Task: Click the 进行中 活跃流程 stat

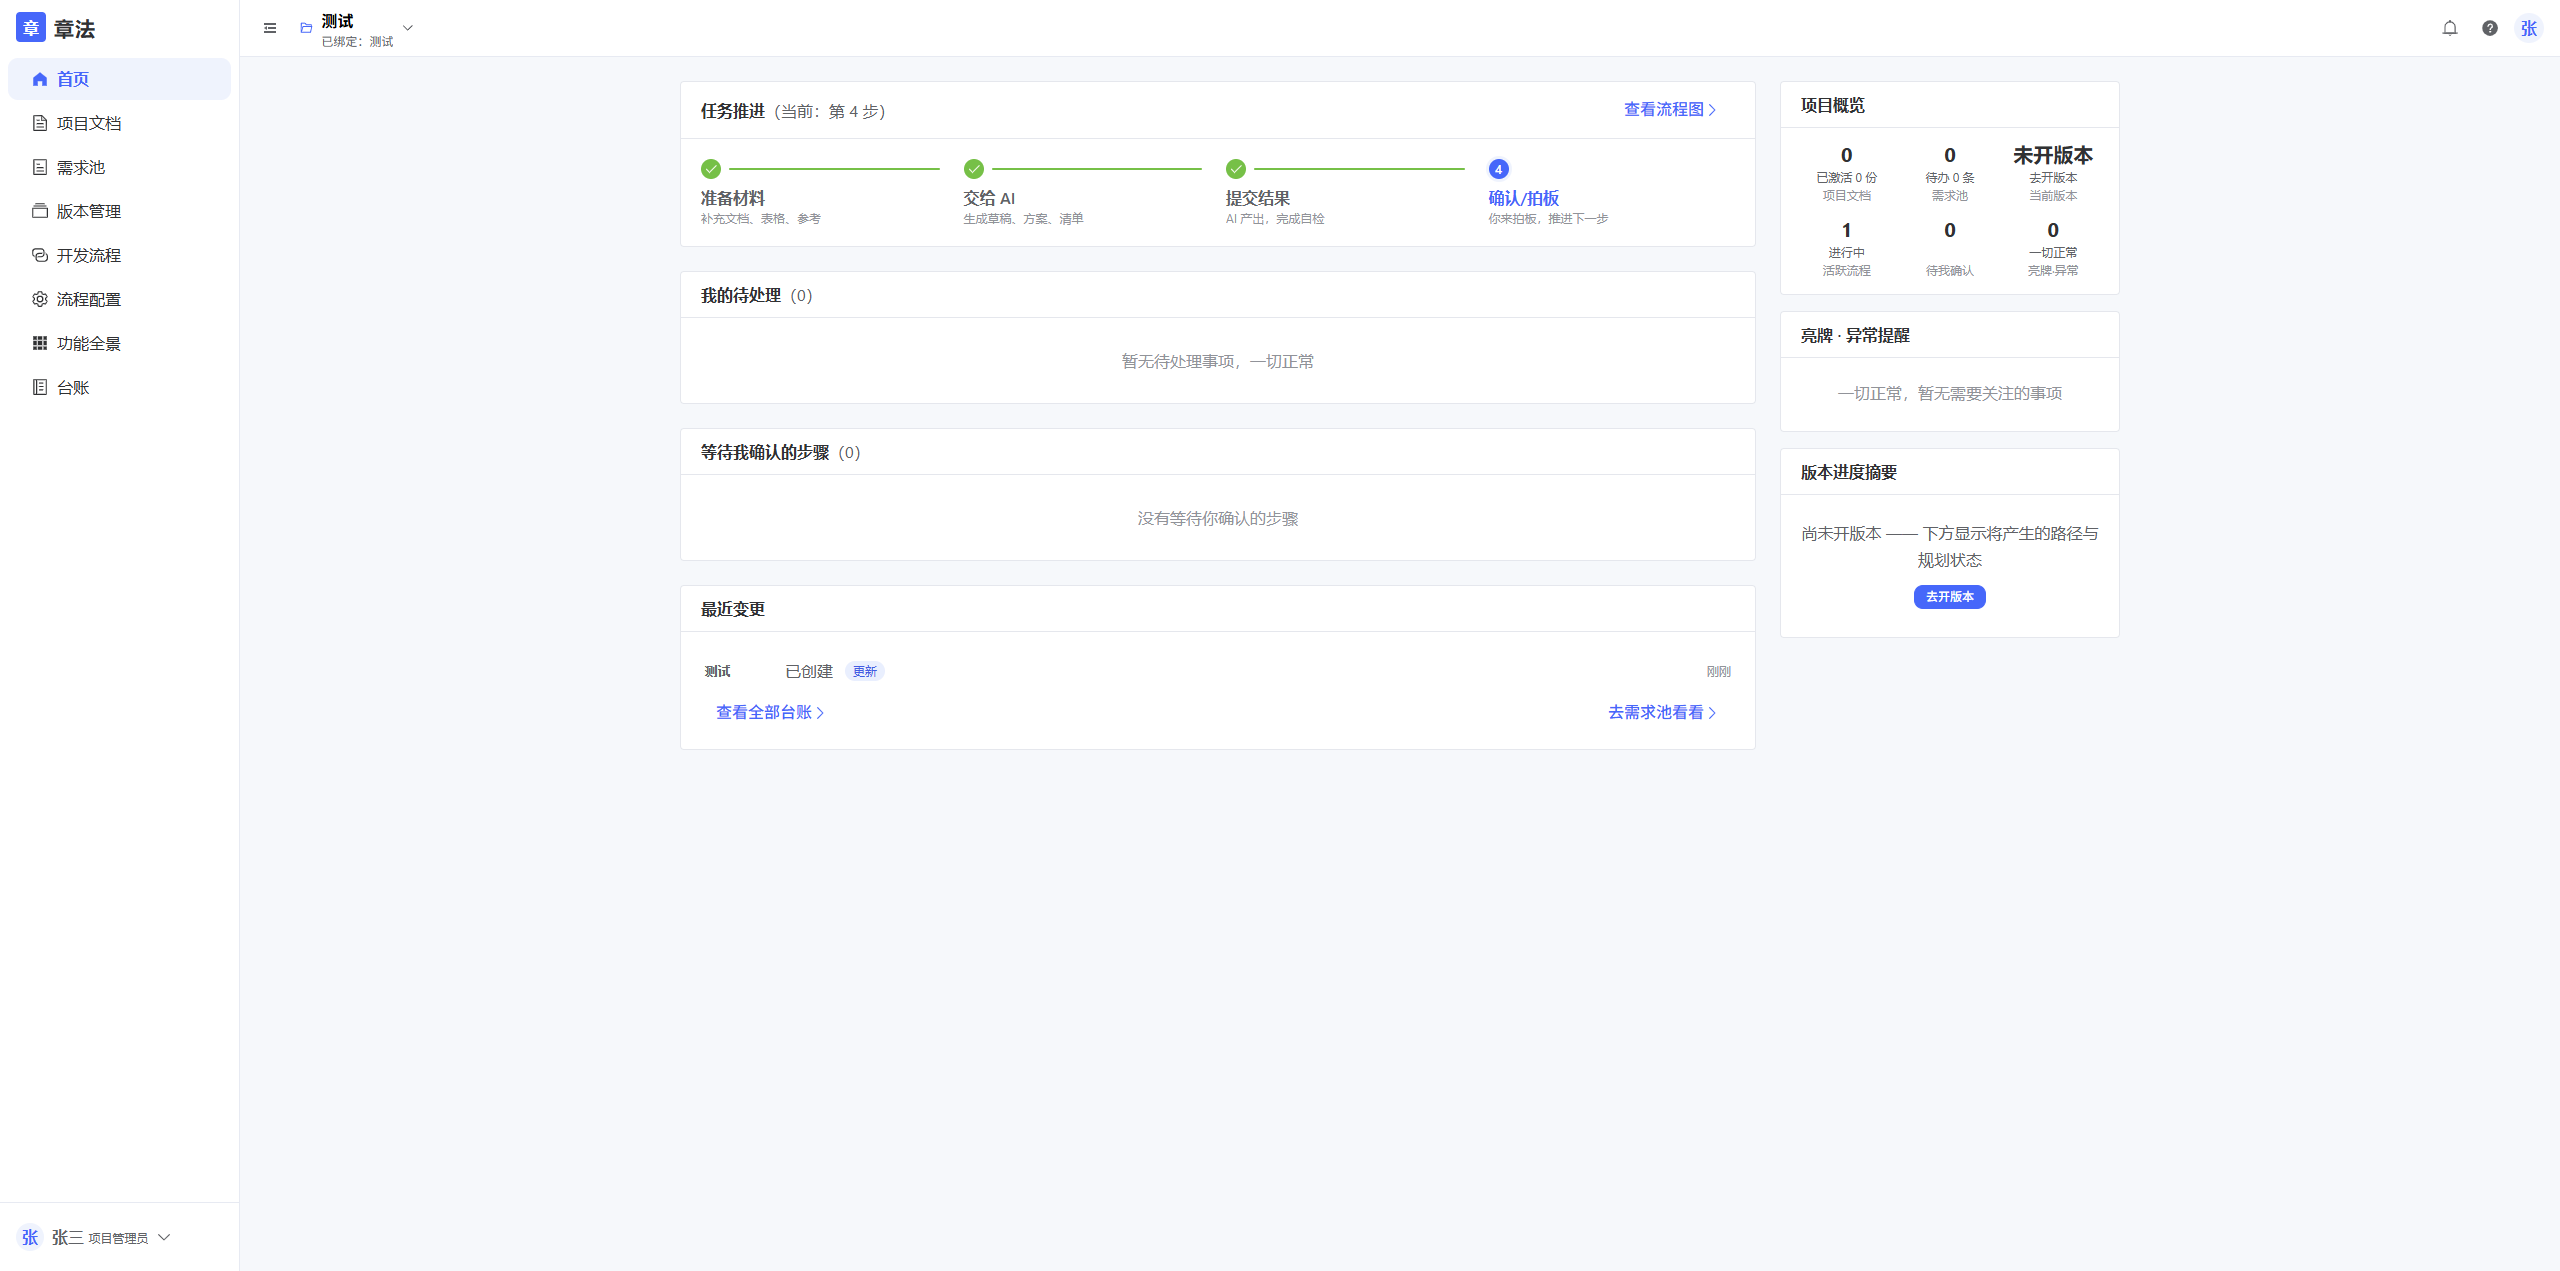Action: [1847, 249]
